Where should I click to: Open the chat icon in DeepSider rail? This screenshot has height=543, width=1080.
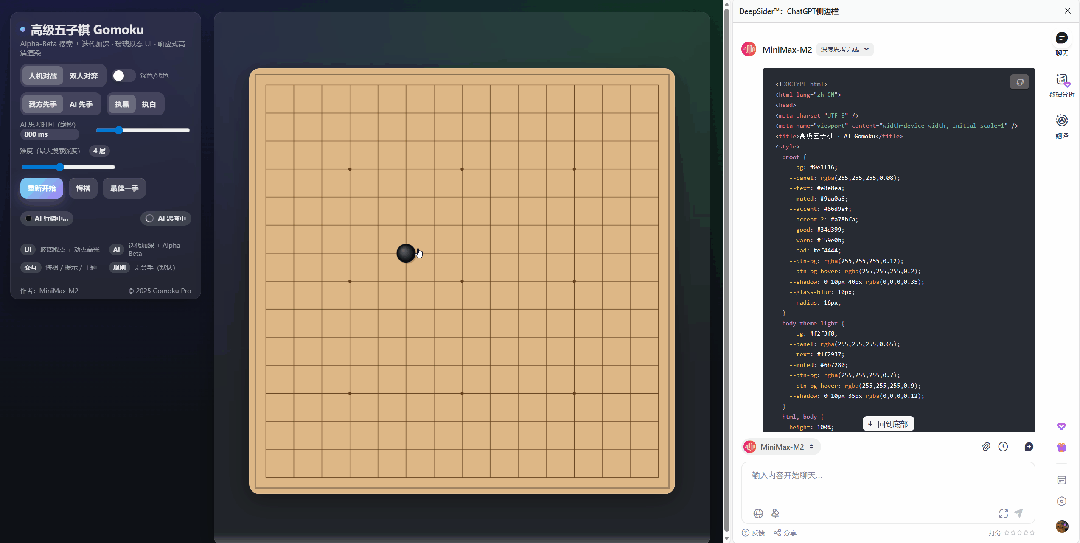pos(1061,39)
